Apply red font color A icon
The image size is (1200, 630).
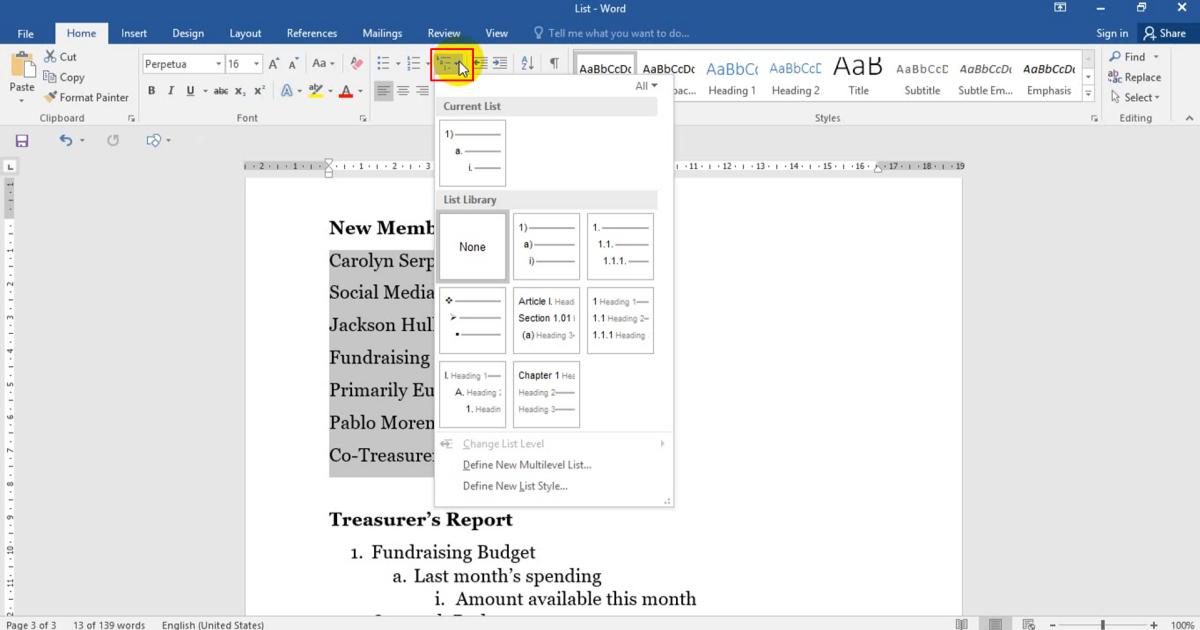[346, 91]
